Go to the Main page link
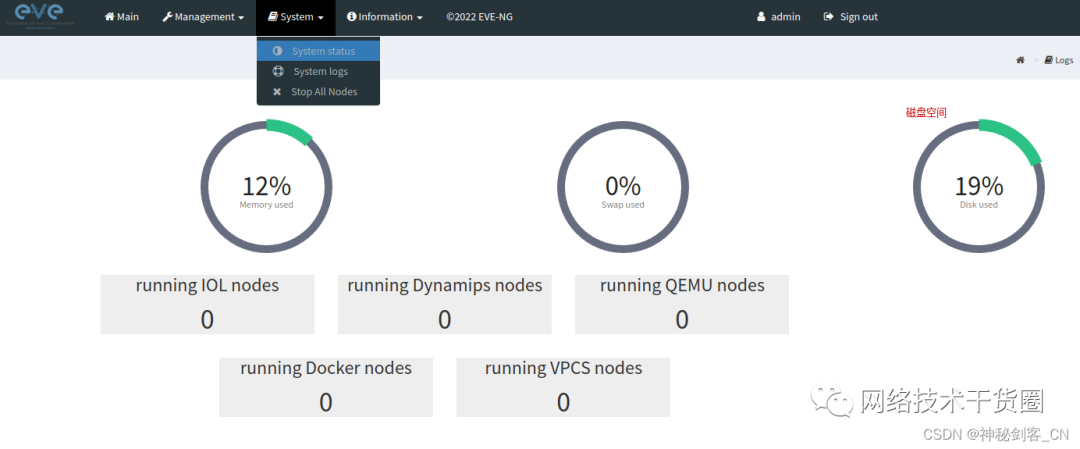This screenshot has width=1080, height=449. pyautogui.click(x=127, y=17)
